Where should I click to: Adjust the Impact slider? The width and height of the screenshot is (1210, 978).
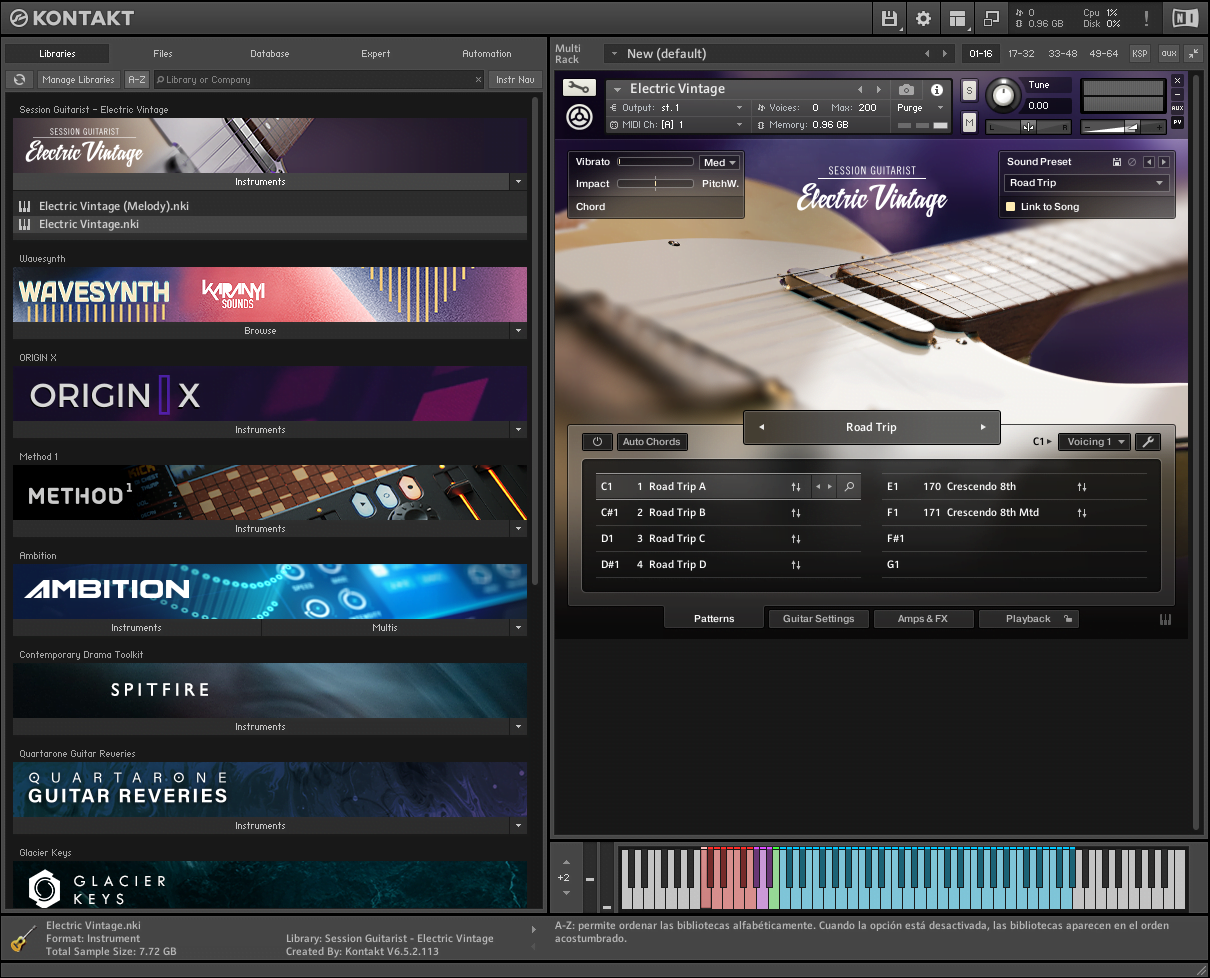click(x=655, y=184)
